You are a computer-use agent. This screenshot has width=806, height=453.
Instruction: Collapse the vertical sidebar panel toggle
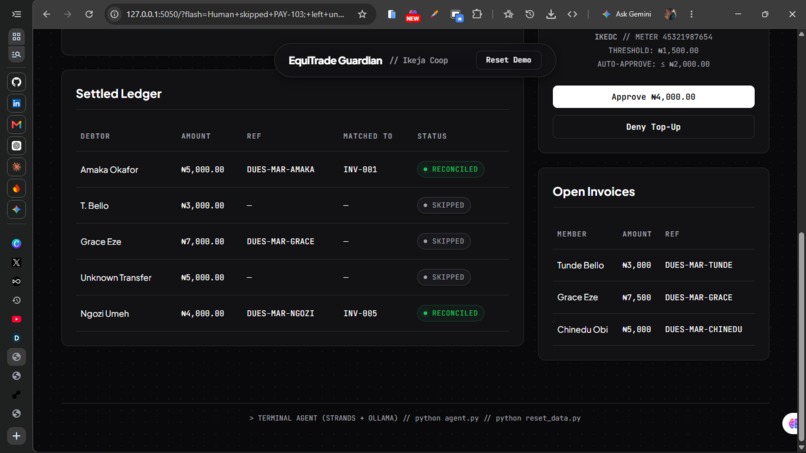click(16, 14)
